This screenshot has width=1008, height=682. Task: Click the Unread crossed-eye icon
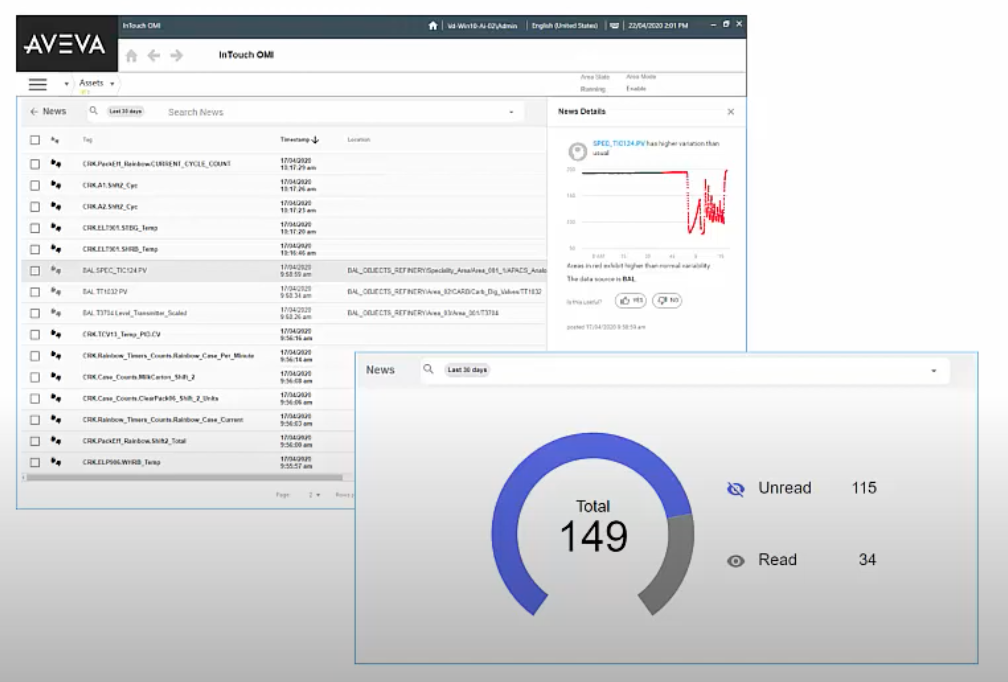point(736,489)
